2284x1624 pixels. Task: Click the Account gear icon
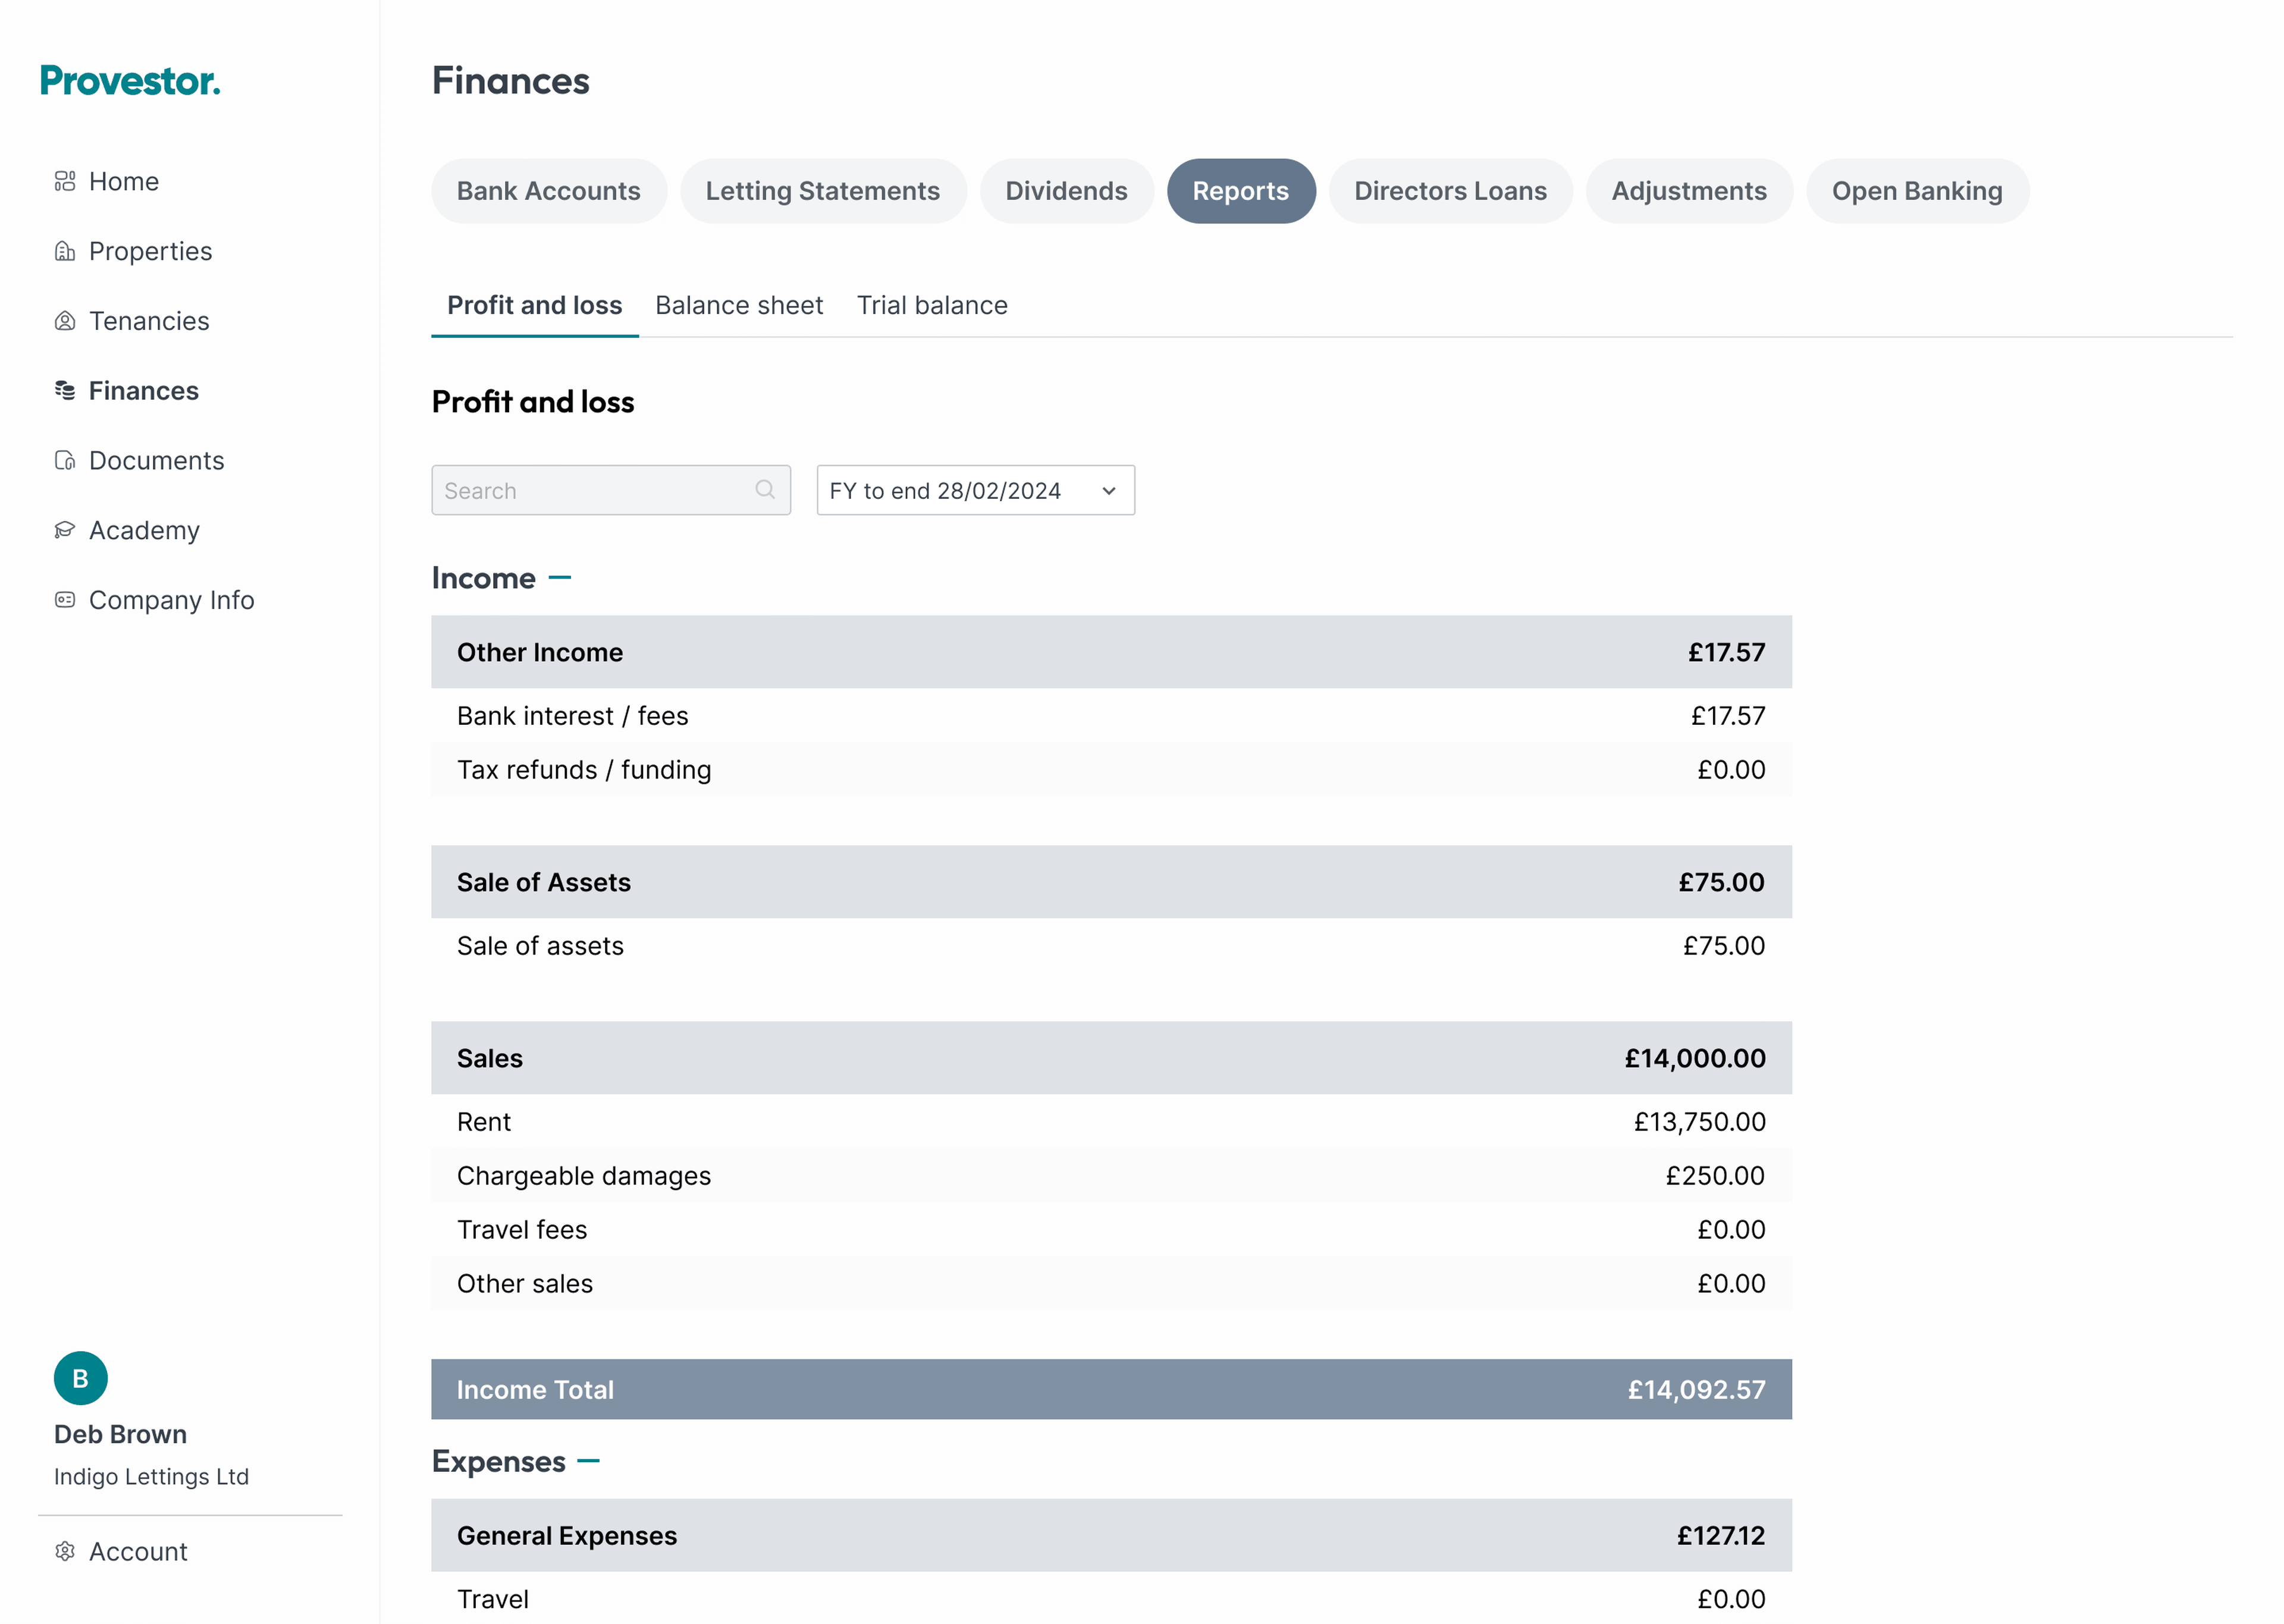tap(65, 1551)
